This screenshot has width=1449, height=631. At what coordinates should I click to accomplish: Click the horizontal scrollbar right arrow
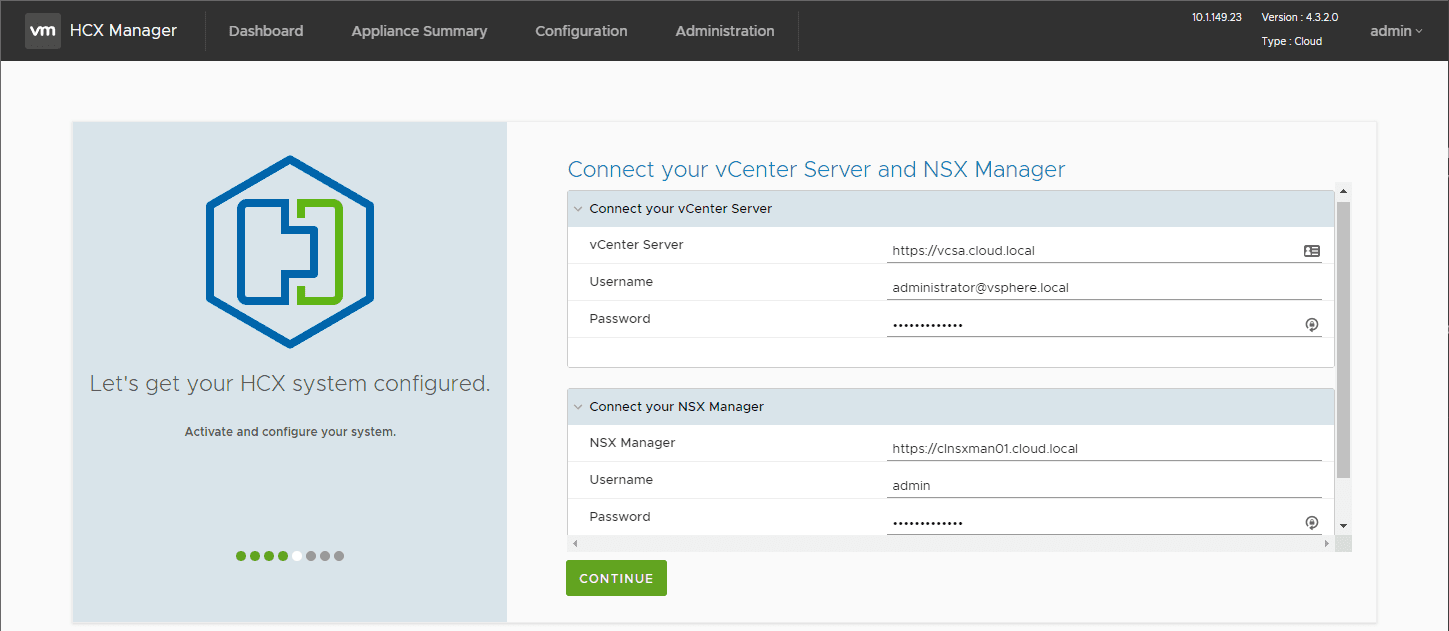(x=1327, y=543)
